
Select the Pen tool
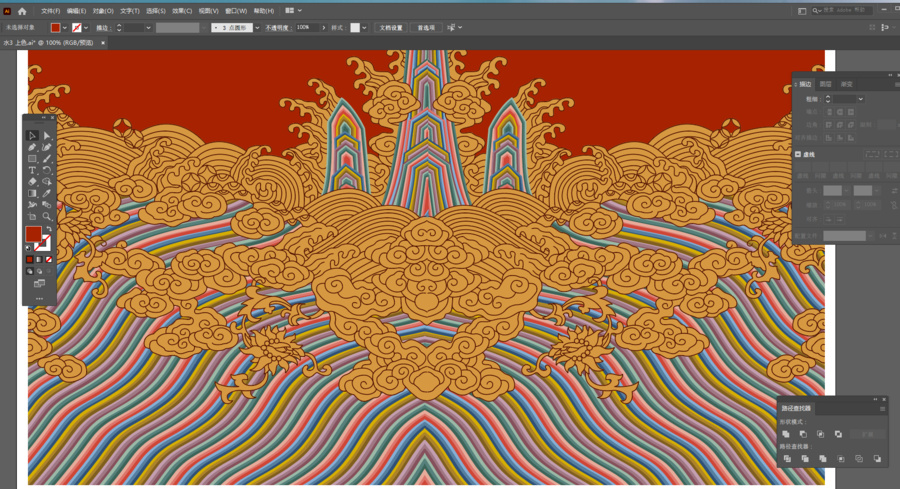click(32, 147)
